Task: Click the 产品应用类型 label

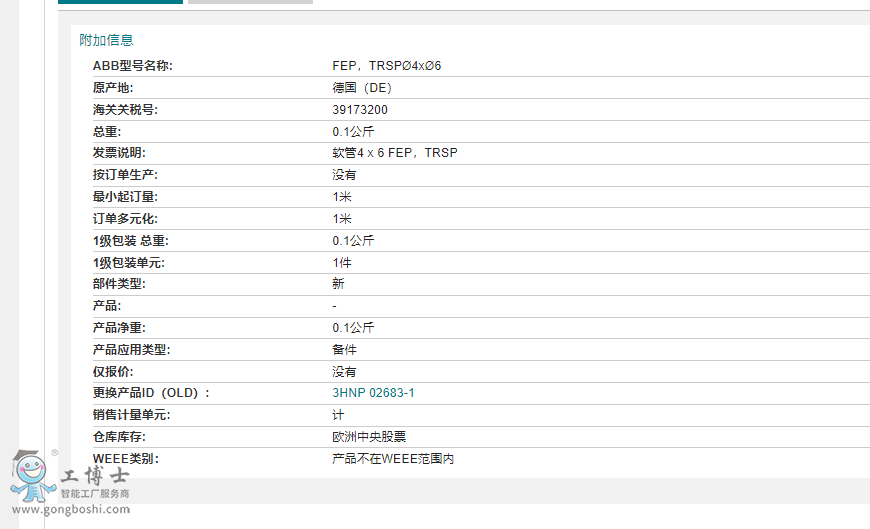Action: 131,350
